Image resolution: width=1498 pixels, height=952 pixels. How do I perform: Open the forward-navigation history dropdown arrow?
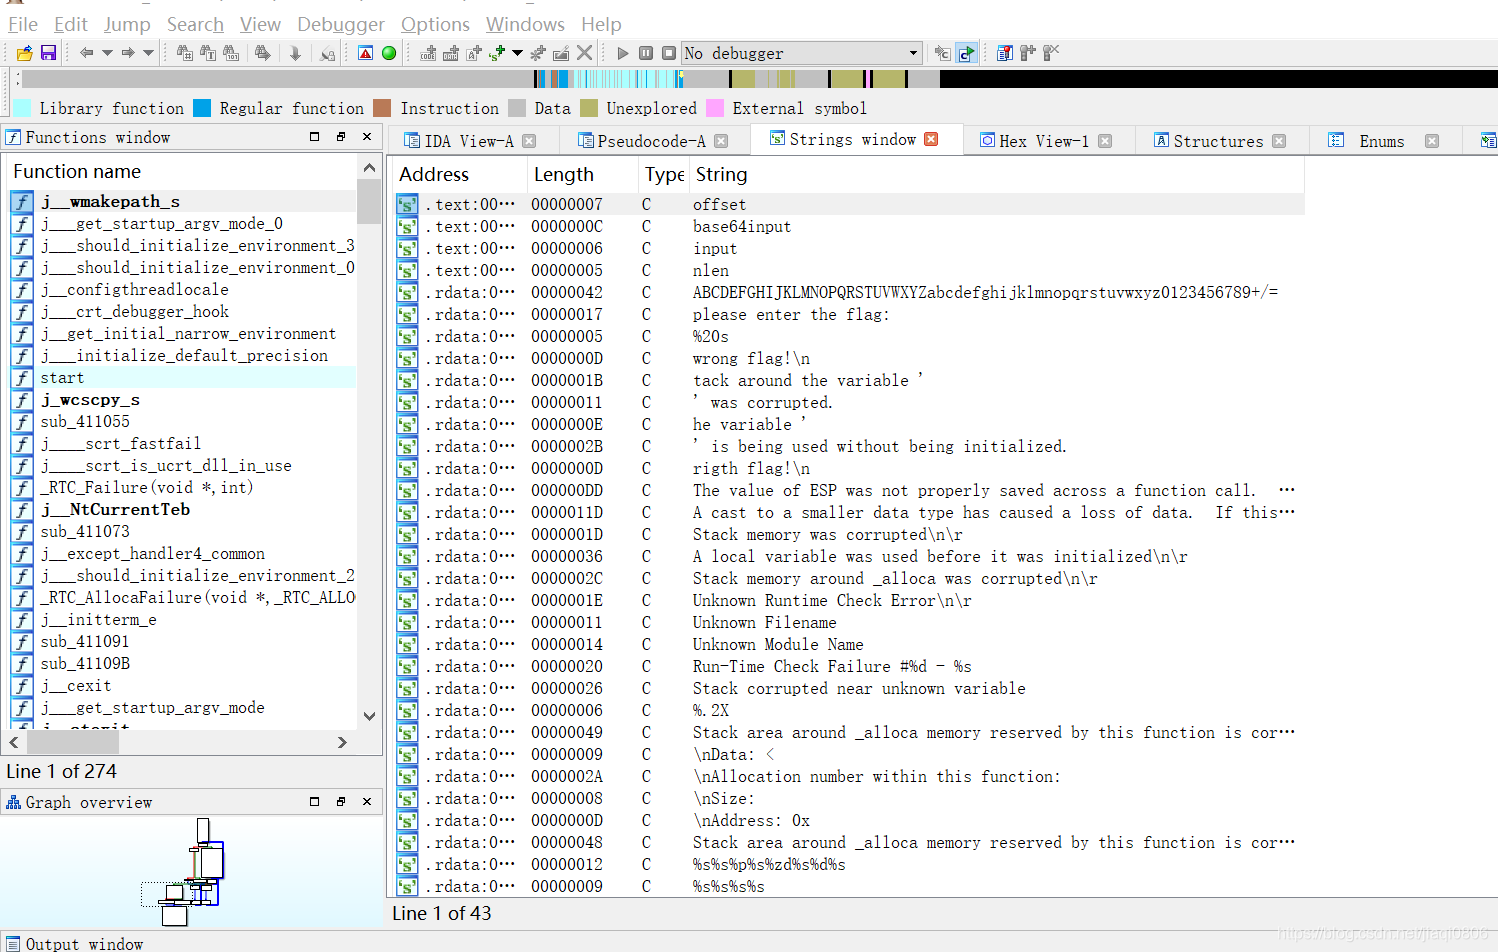point(148,53)
